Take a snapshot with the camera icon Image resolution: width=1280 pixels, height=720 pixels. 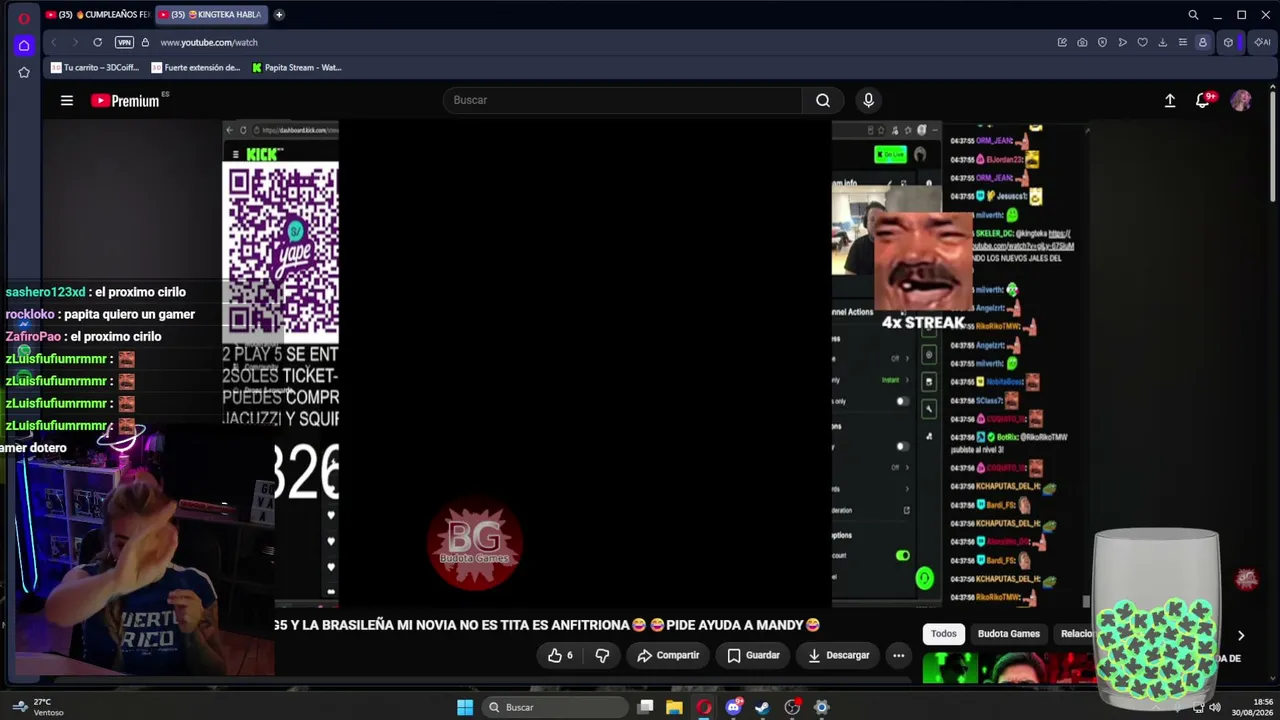[1082, 42]
